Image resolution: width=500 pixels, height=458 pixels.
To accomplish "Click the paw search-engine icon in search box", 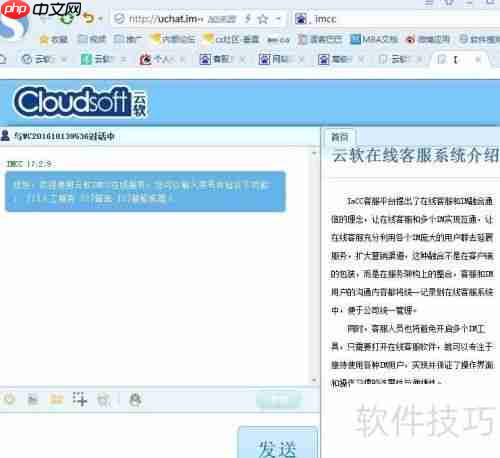I will click(x=301, y=19).
